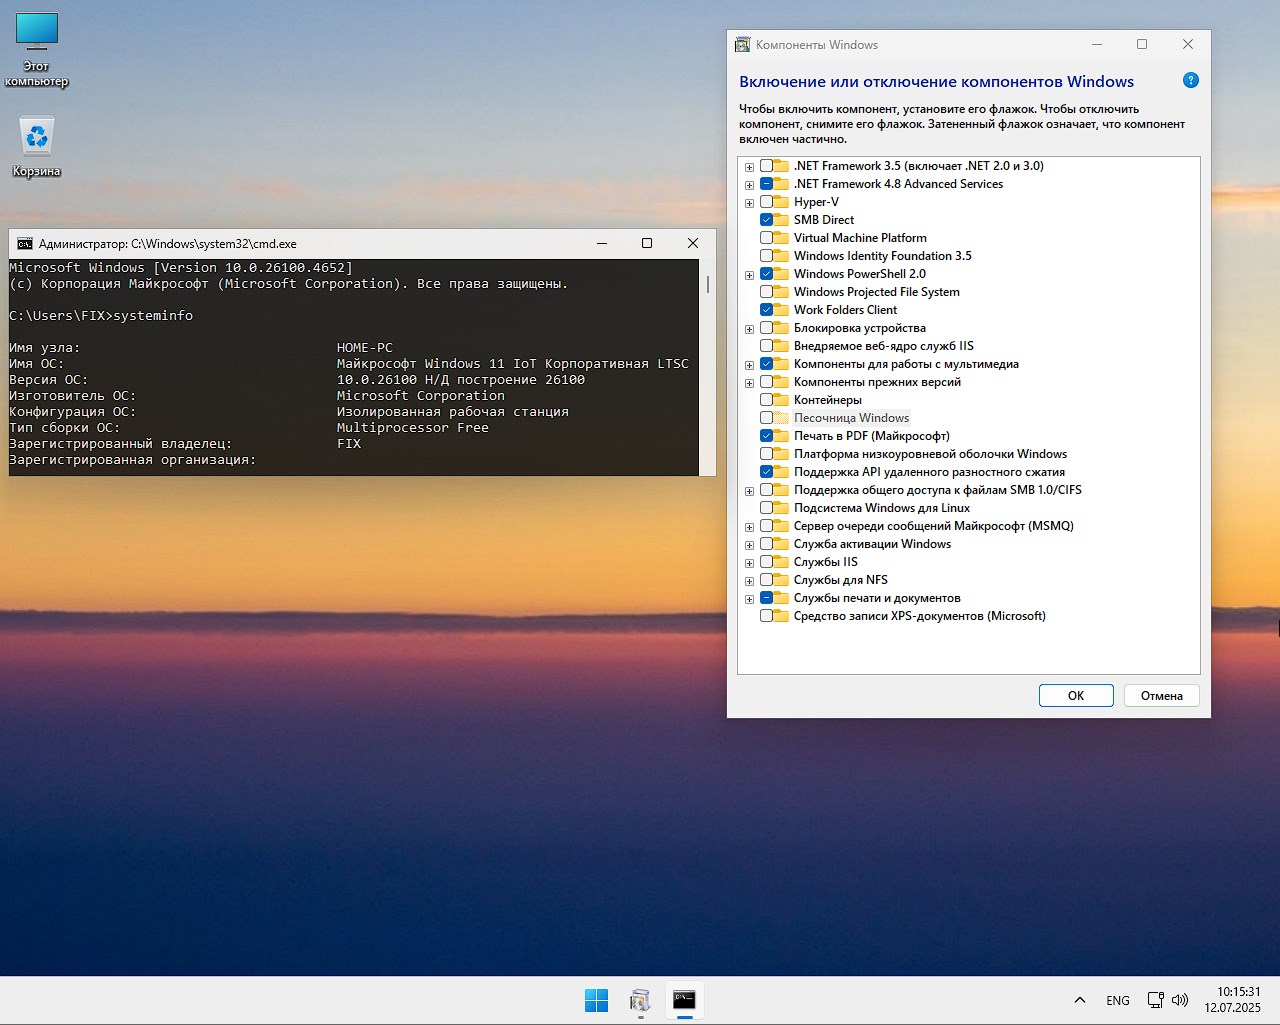1280x1025 pixels.
Task: Select the 'Контейнеры' component item
Action: (x=827, y=400)
